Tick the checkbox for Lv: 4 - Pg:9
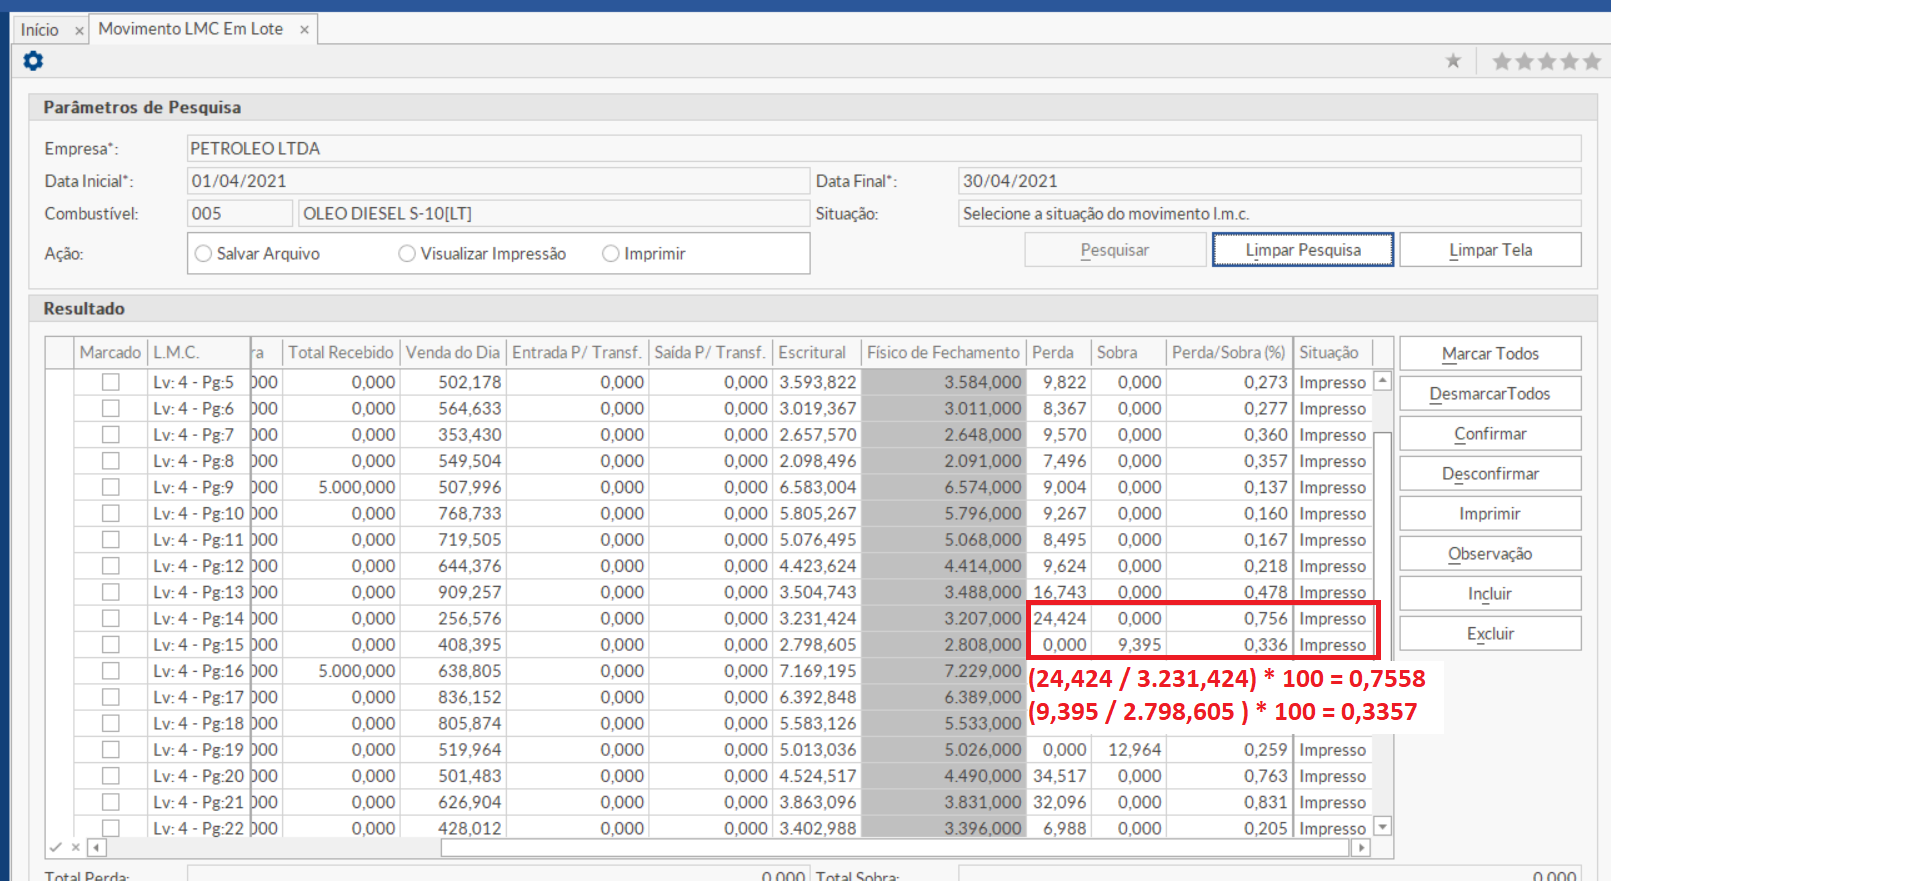1914x894 pixels. 111,487
